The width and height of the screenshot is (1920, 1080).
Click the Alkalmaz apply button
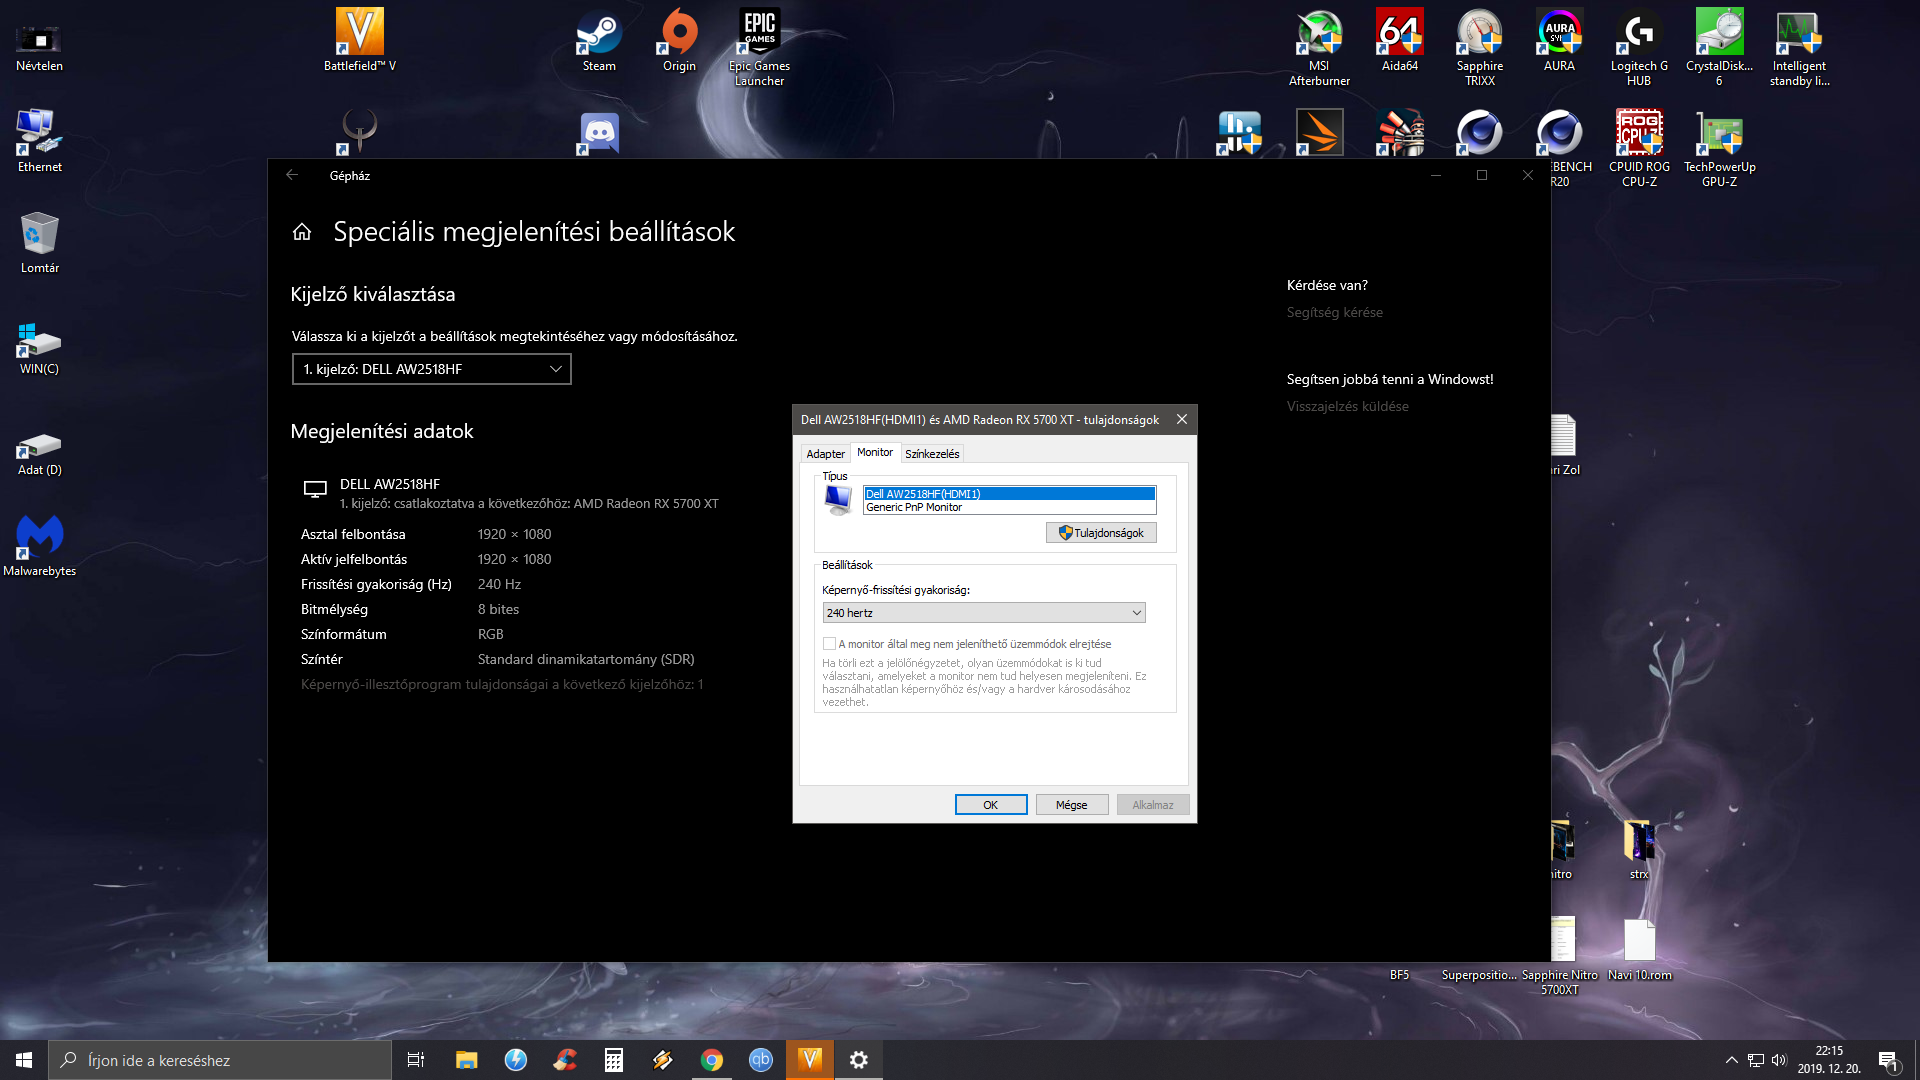[x=1153, y=805]
